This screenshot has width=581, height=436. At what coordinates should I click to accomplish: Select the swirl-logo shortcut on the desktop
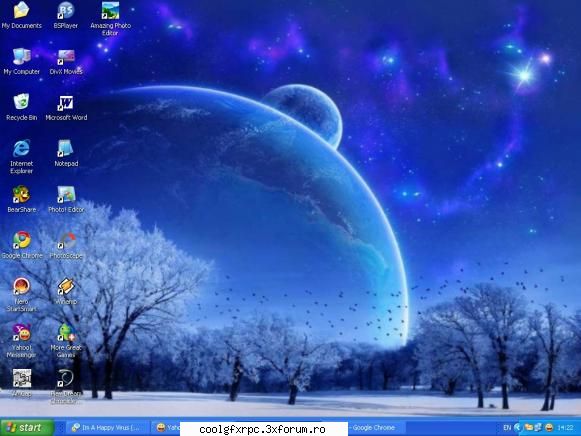pyautogui.click(x=66, y=387)
